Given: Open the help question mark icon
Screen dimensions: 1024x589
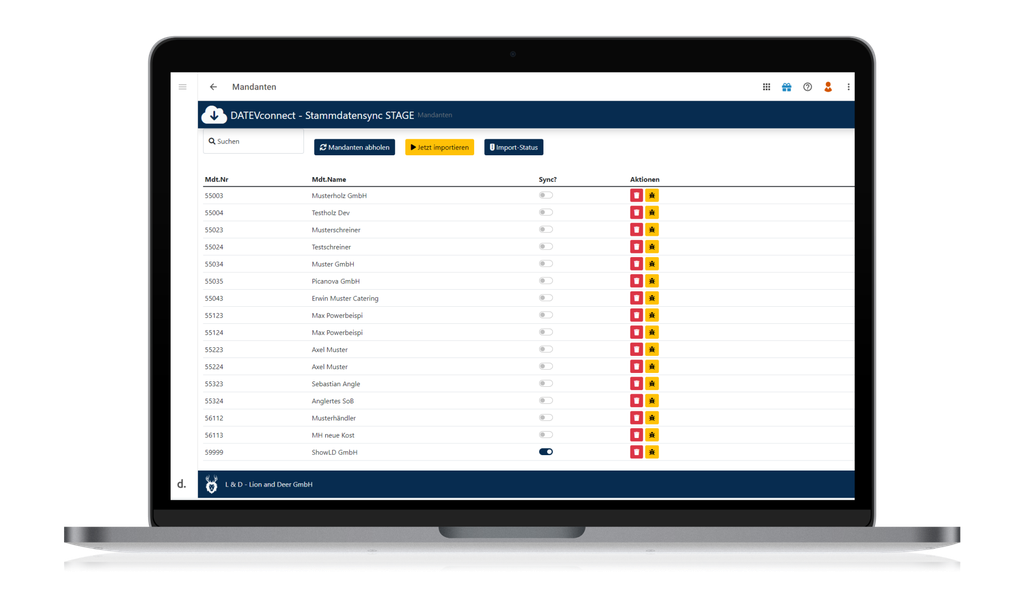Looking at the screenshot, I should 808,87.
